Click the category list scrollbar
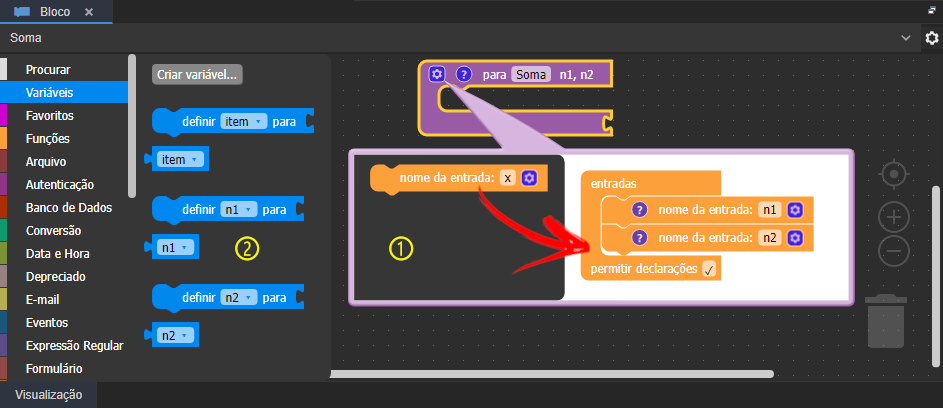 click(132, 126)
